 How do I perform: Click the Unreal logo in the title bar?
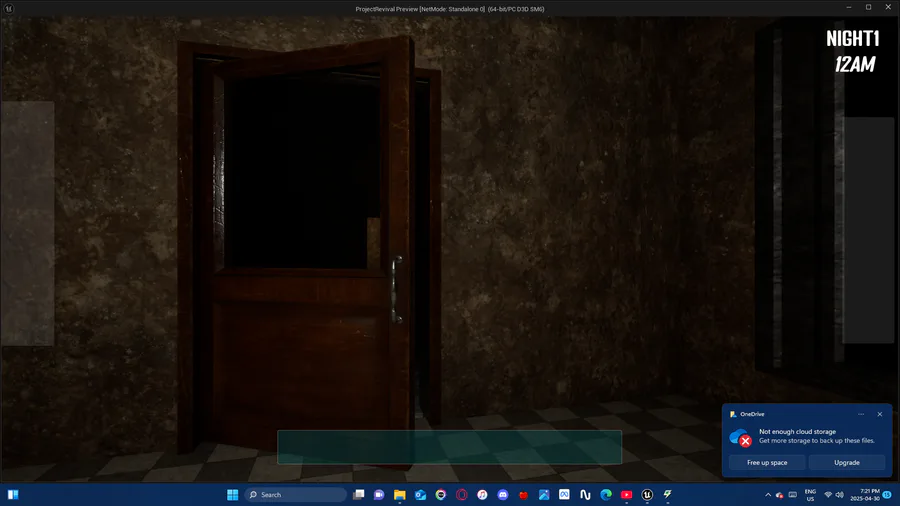coord(9,9)
